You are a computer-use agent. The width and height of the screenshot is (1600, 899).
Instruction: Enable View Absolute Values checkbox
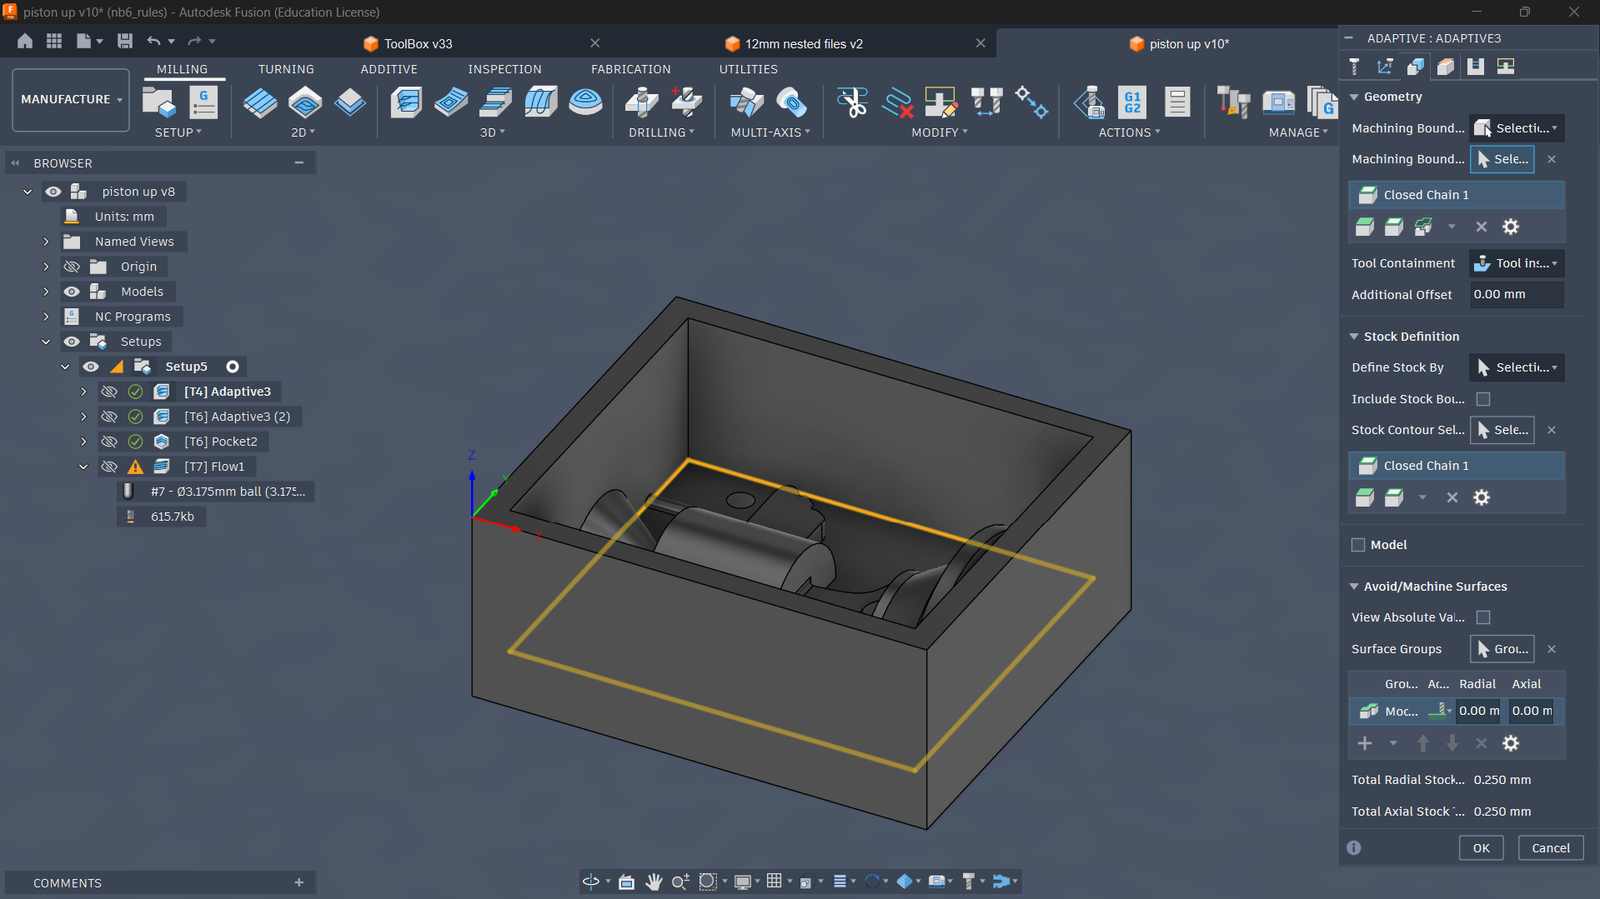(1483, 618)
